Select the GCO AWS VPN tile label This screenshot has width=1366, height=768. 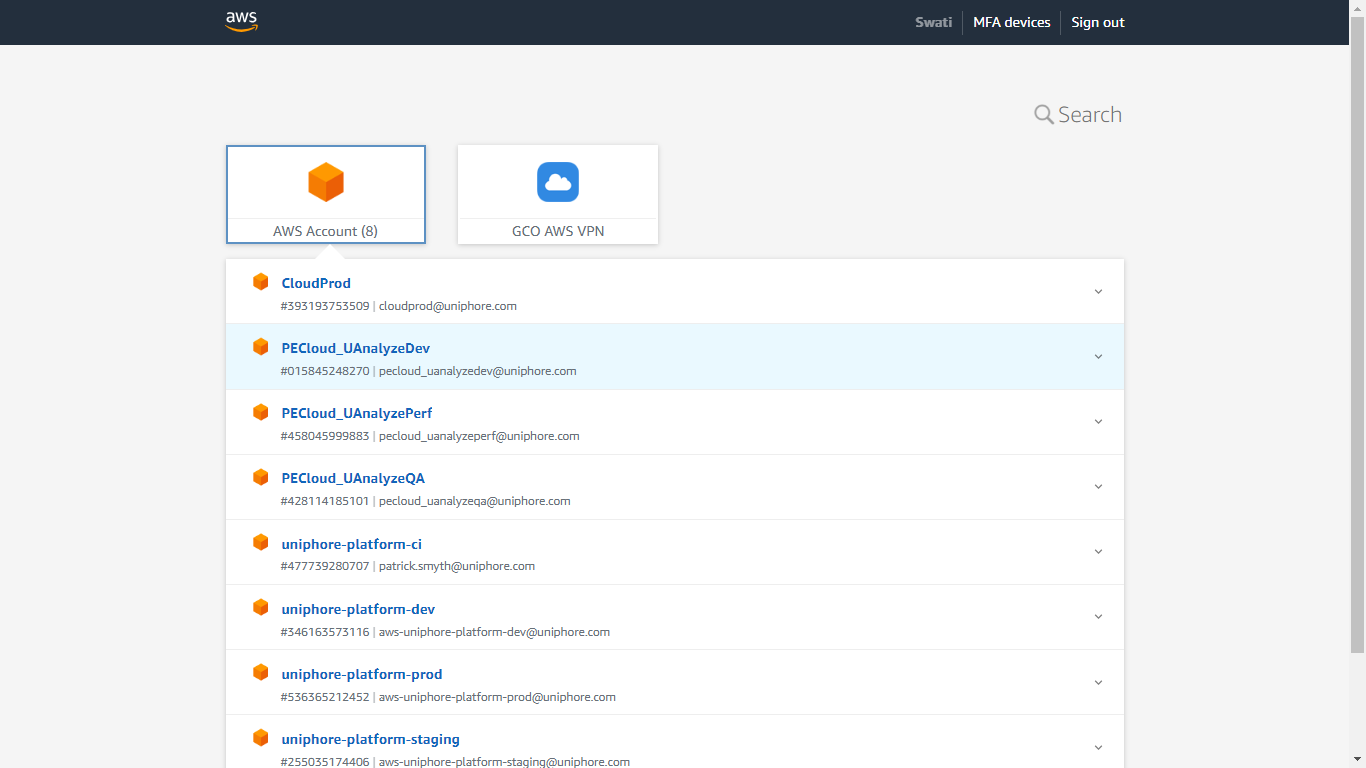(558, 231)
